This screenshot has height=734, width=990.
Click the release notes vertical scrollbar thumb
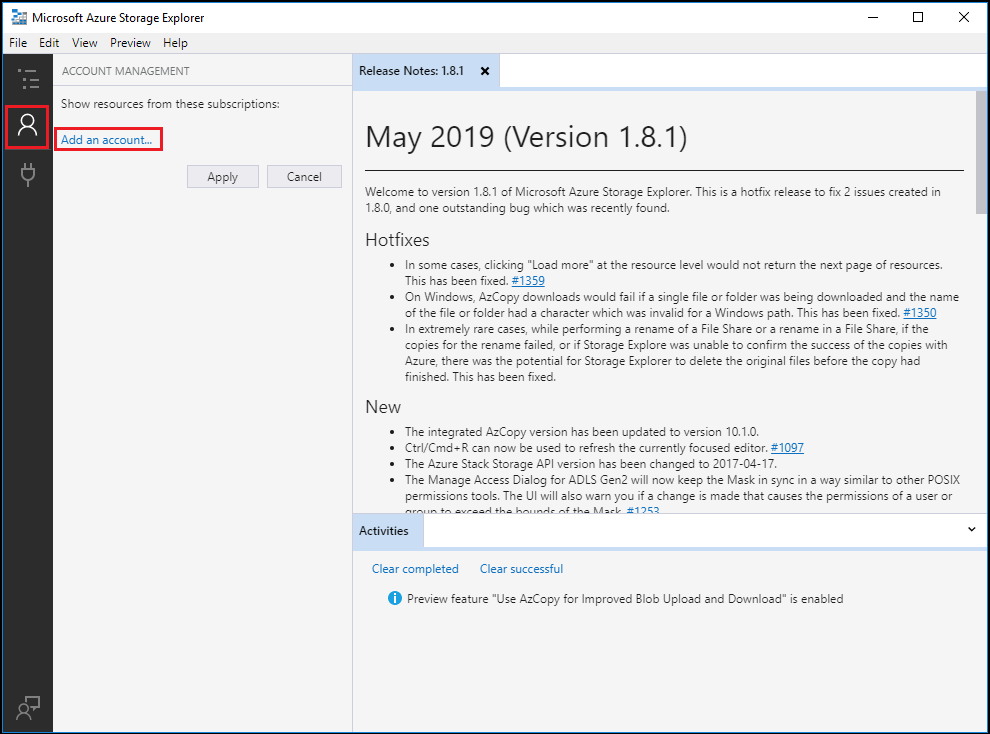click(981, 153)
